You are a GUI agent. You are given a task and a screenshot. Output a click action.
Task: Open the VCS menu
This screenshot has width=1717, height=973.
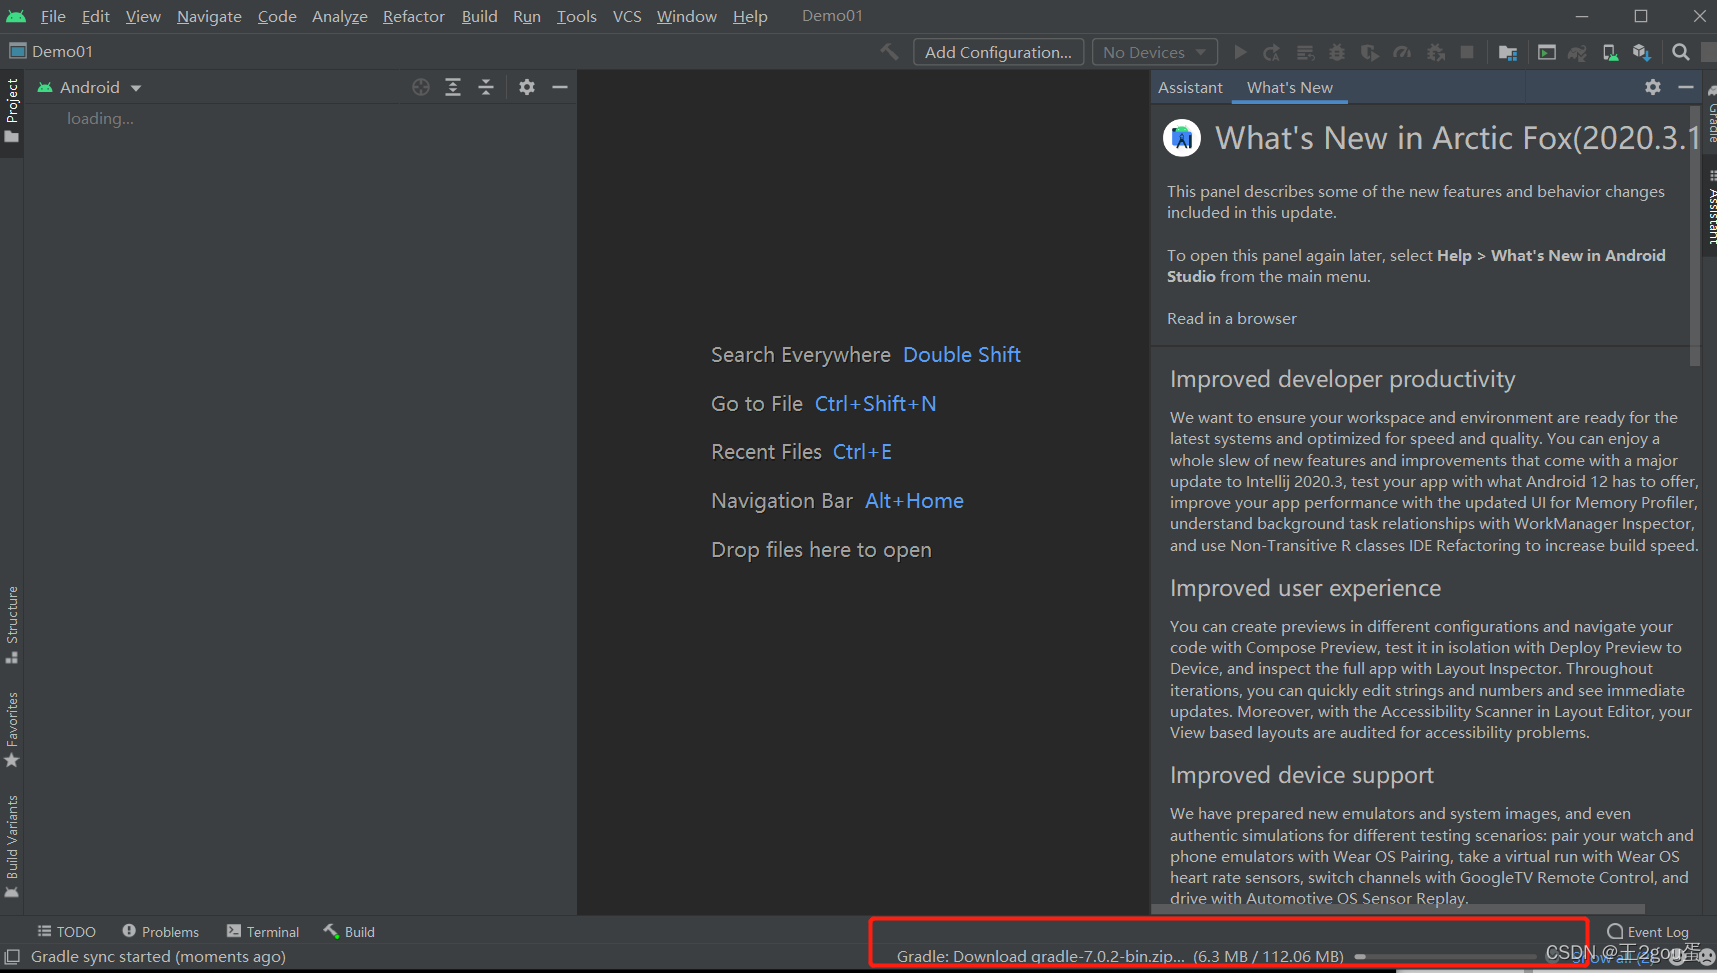click(x=627, y=16)
